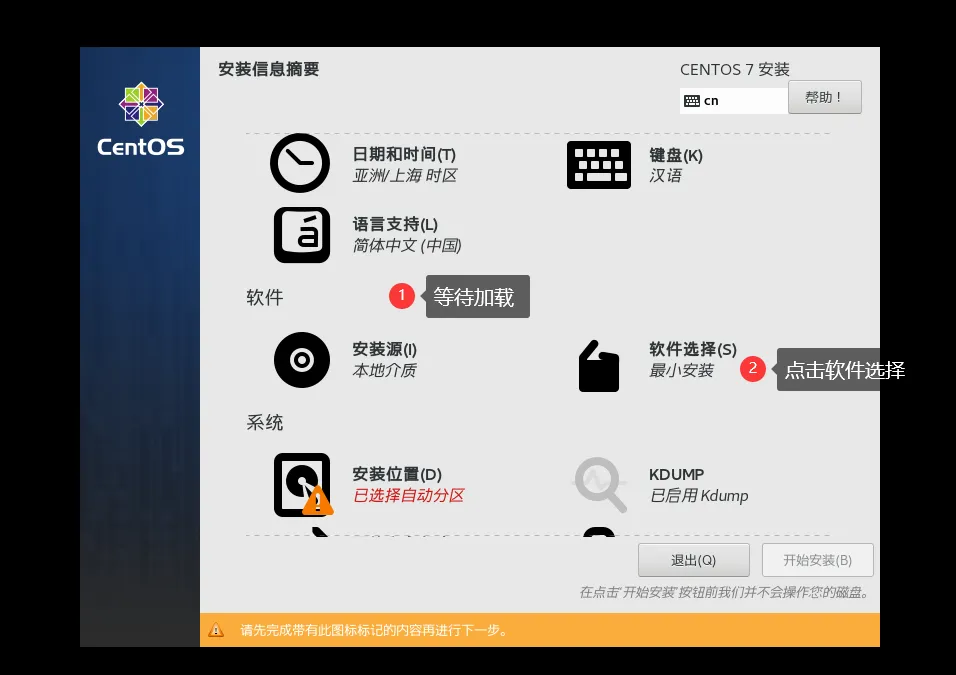Viewport: 956px width, 675px height.
Task: Click the CENTOS 7 安装 heading
Action: pos(735,70)
